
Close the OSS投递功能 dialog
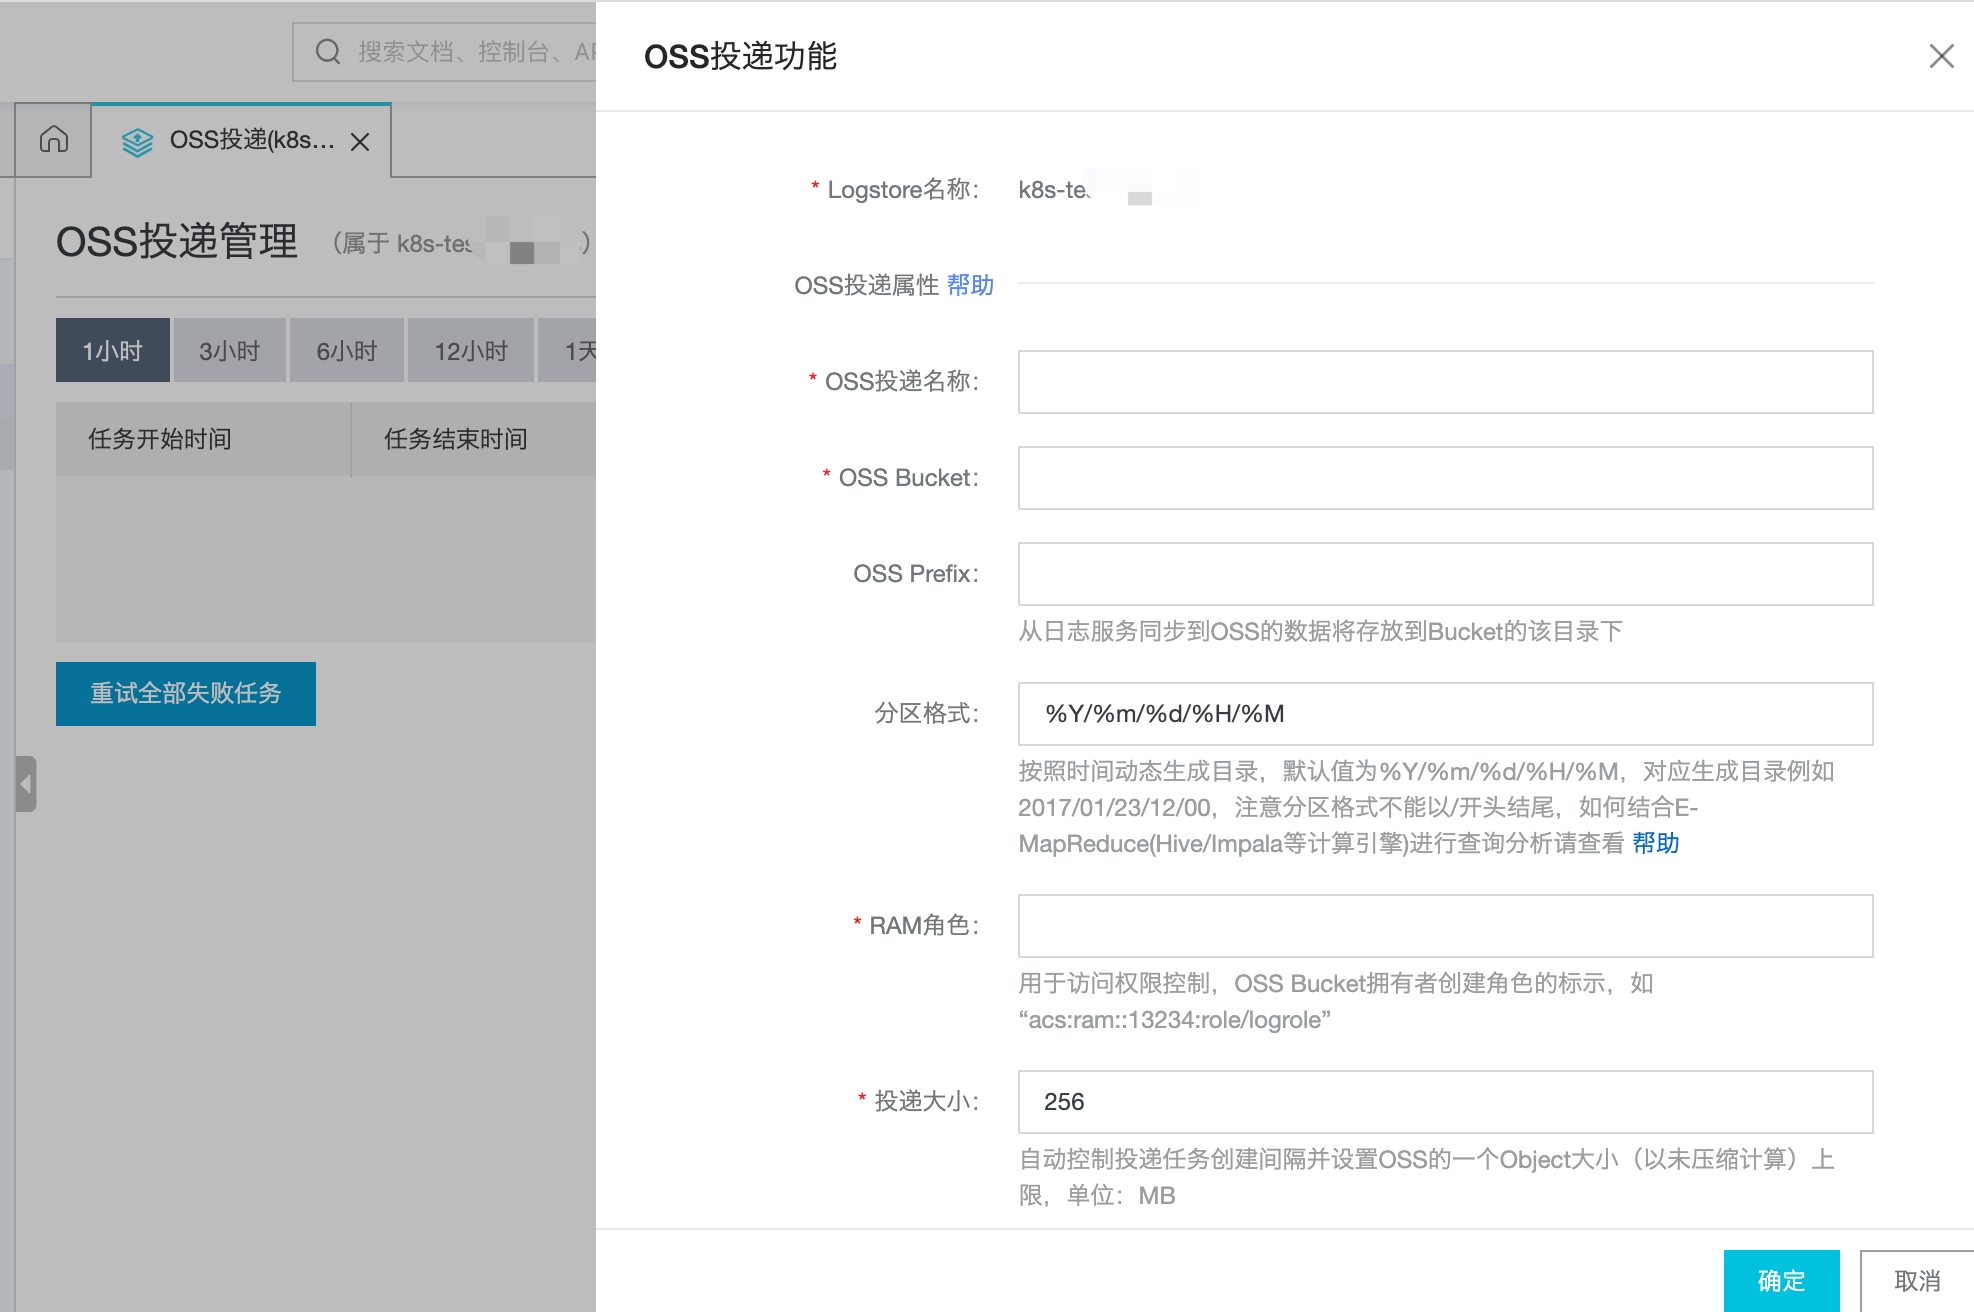click(x=1941, y=56)
